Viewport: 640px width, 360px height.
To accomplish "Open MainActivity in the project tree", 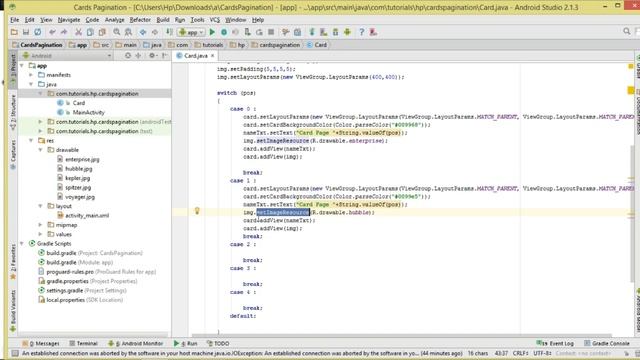I will [x=89, y=113].
